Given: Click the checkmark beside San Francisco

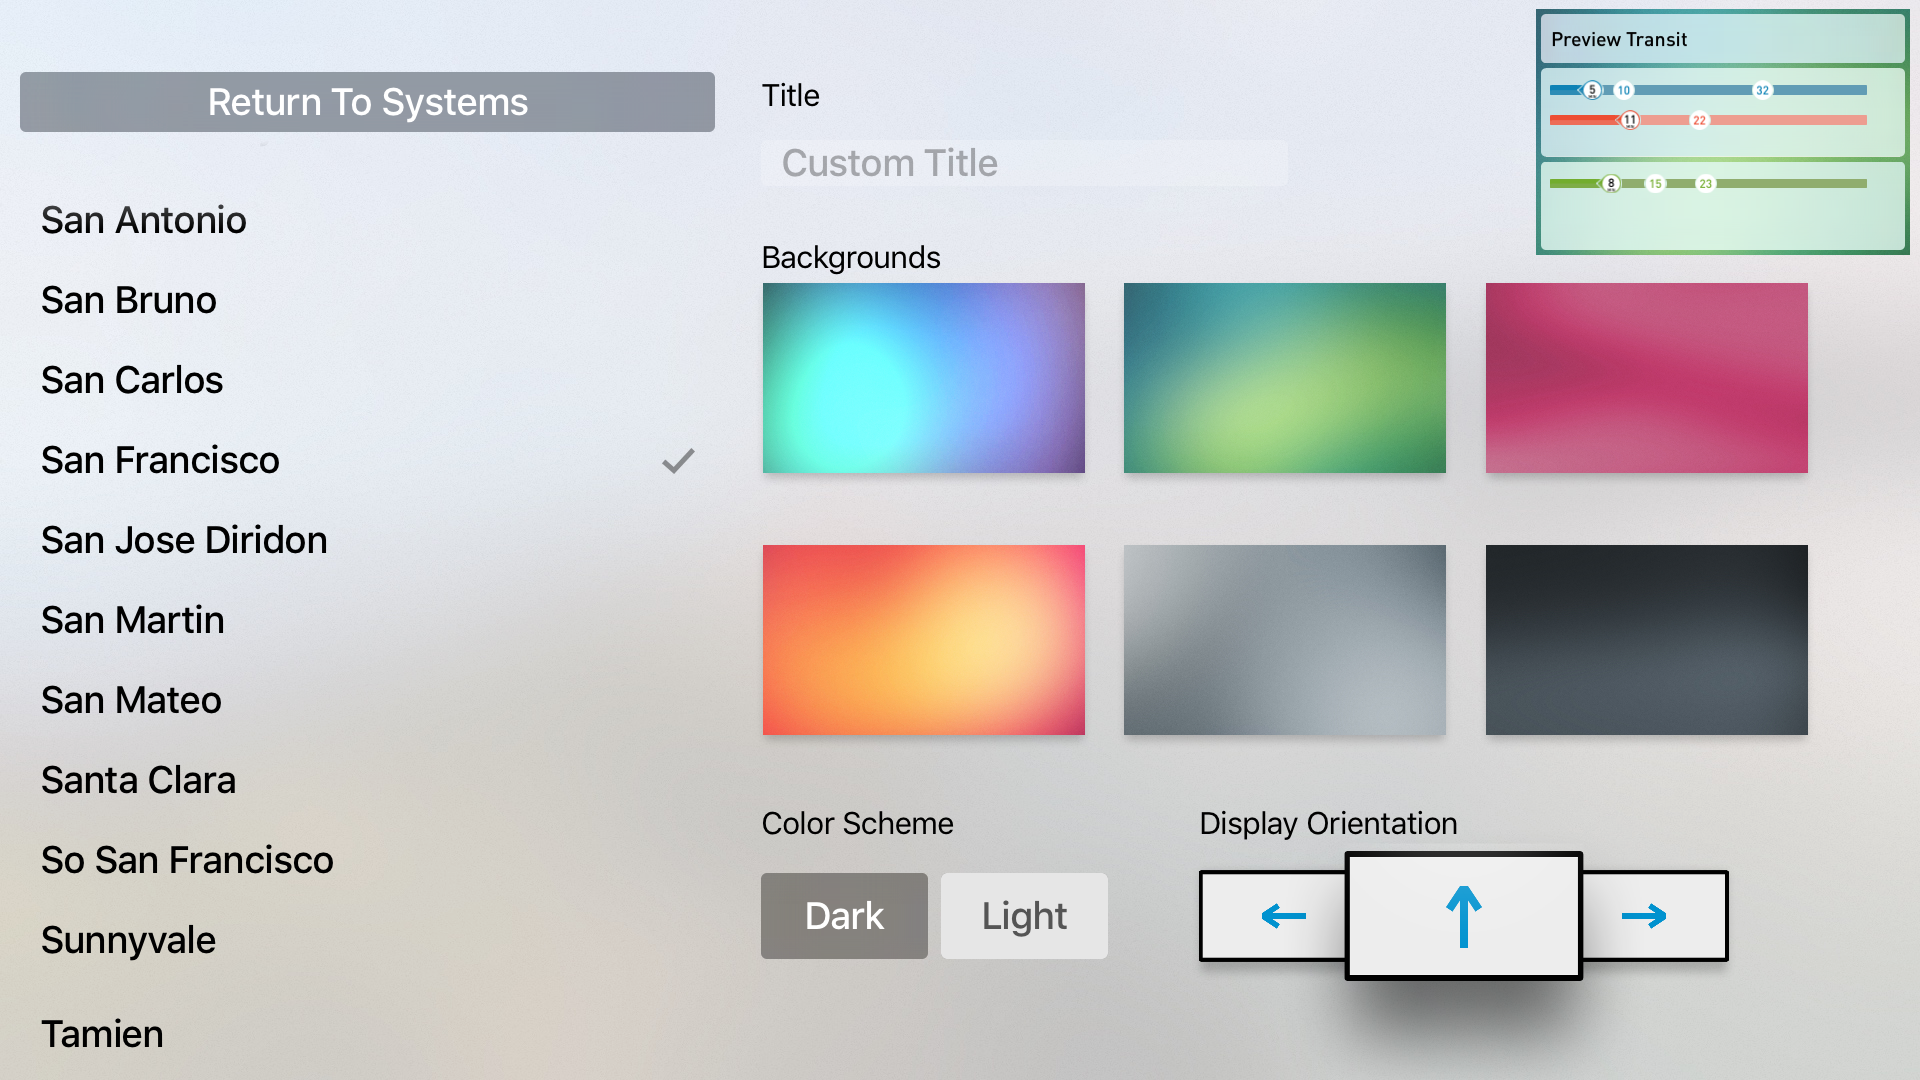Looking at the screenshot, I should click(x=678, y=460).
